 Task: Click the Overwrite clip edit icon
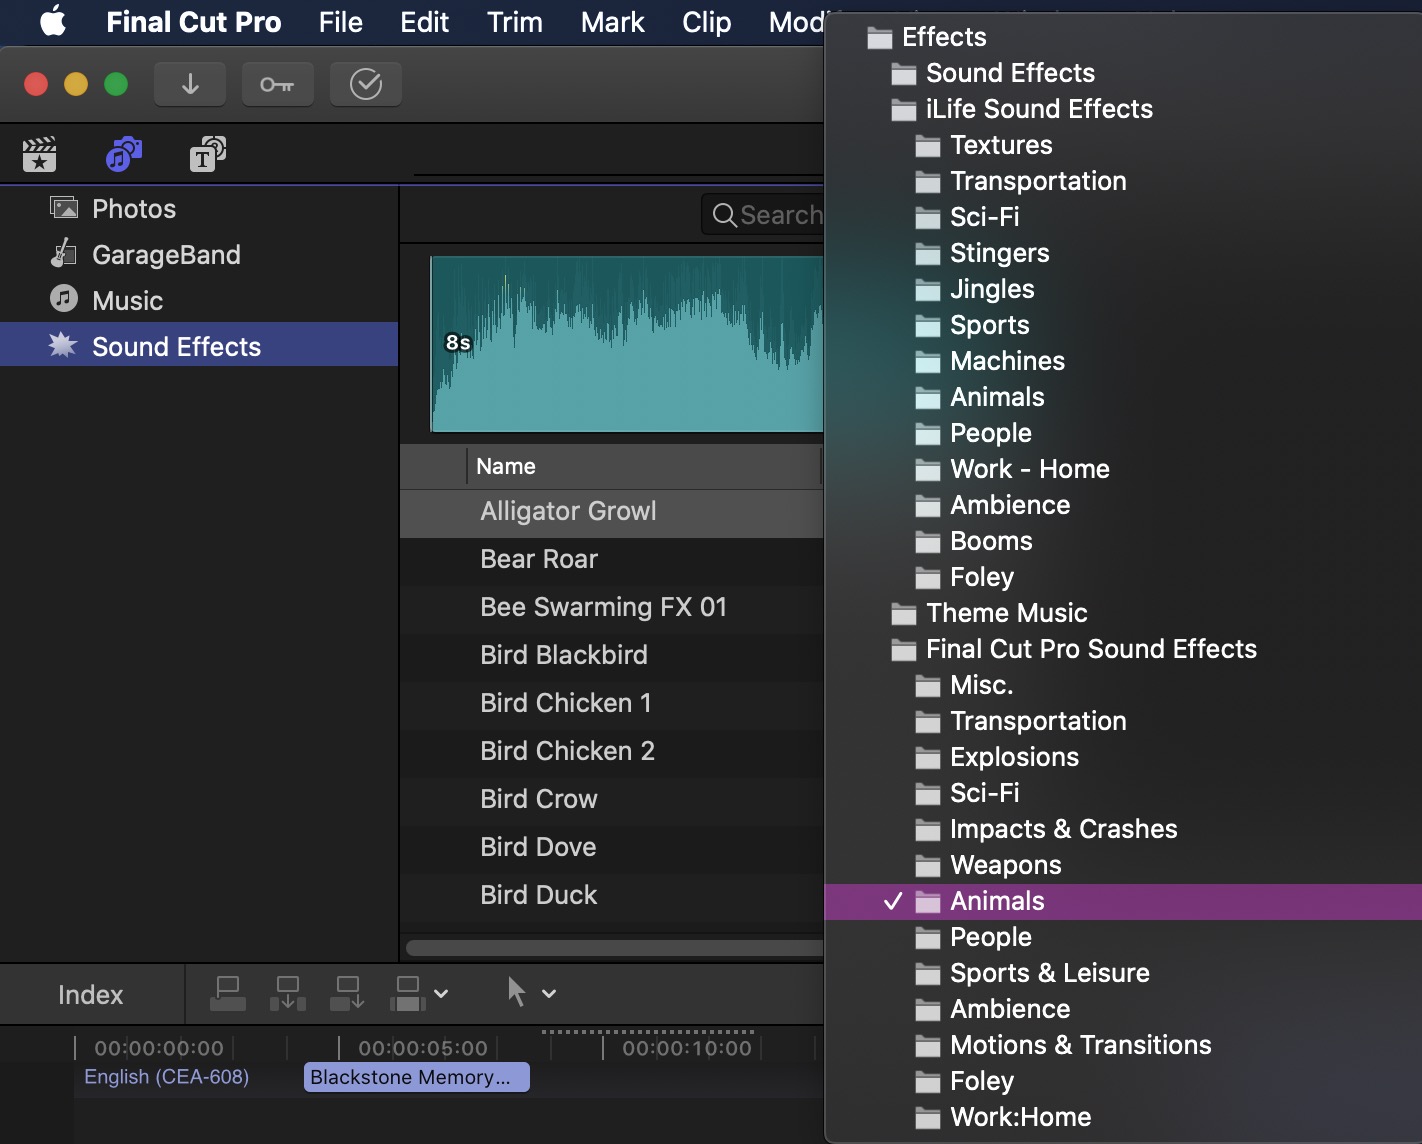pyautogui.click(x=408, y=993)
